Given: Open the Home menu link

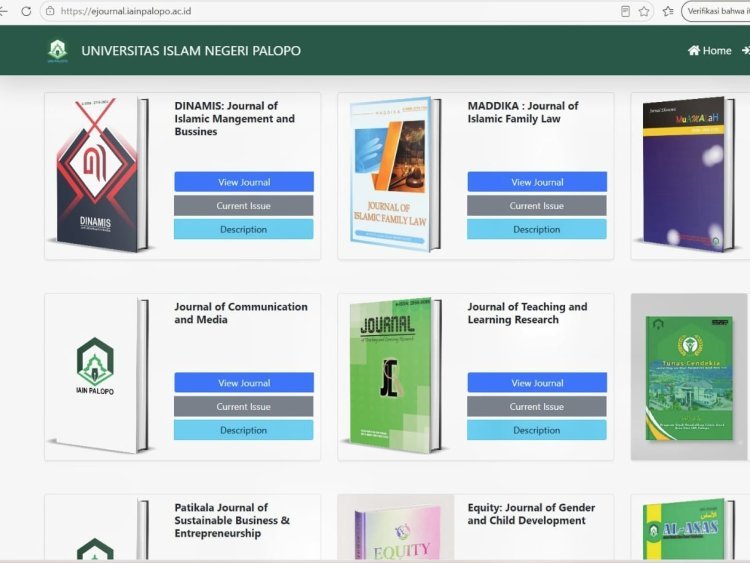Looking at the screenshot, I should 710,50.
